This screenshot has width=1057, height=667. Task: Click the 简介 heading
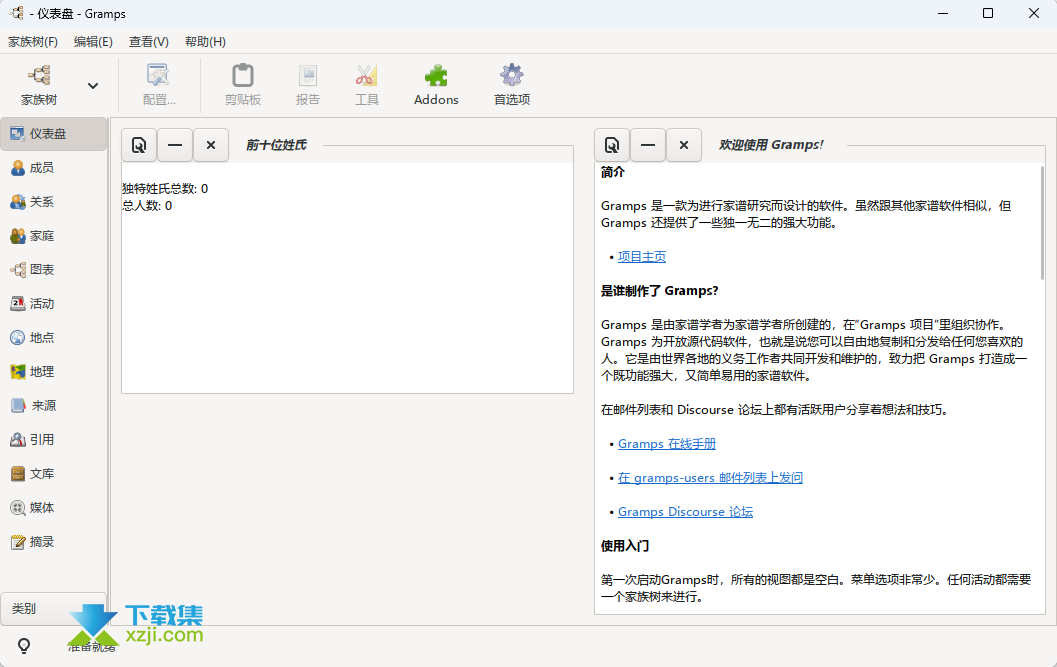click(x=613, y=172)
